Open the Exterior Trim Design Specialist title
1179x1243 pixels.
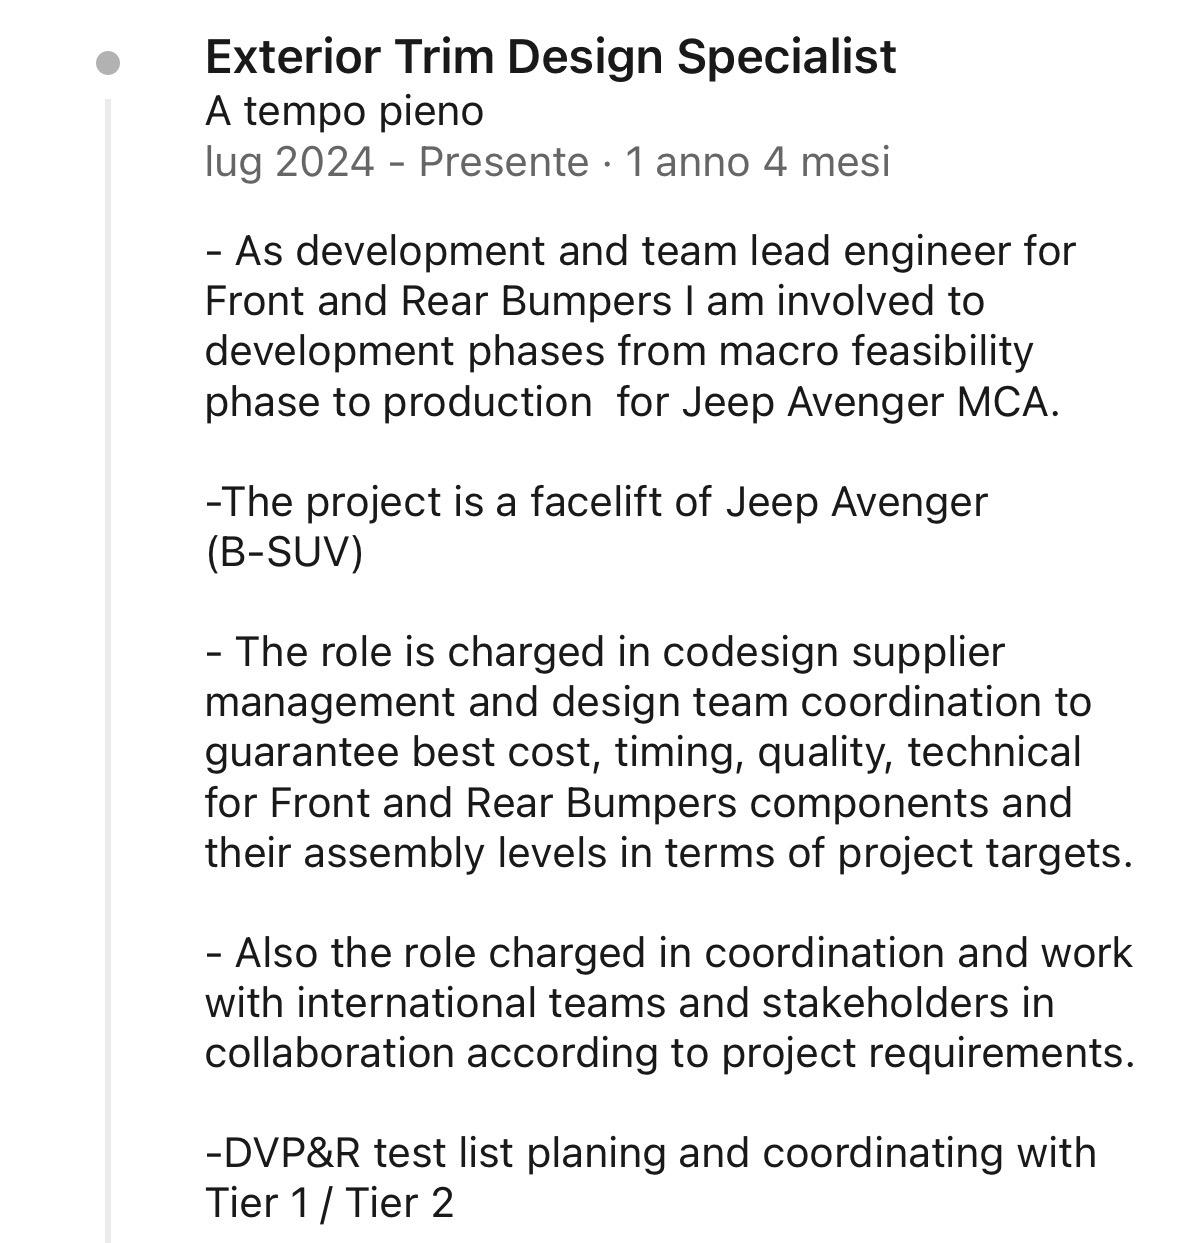(550, 57)
